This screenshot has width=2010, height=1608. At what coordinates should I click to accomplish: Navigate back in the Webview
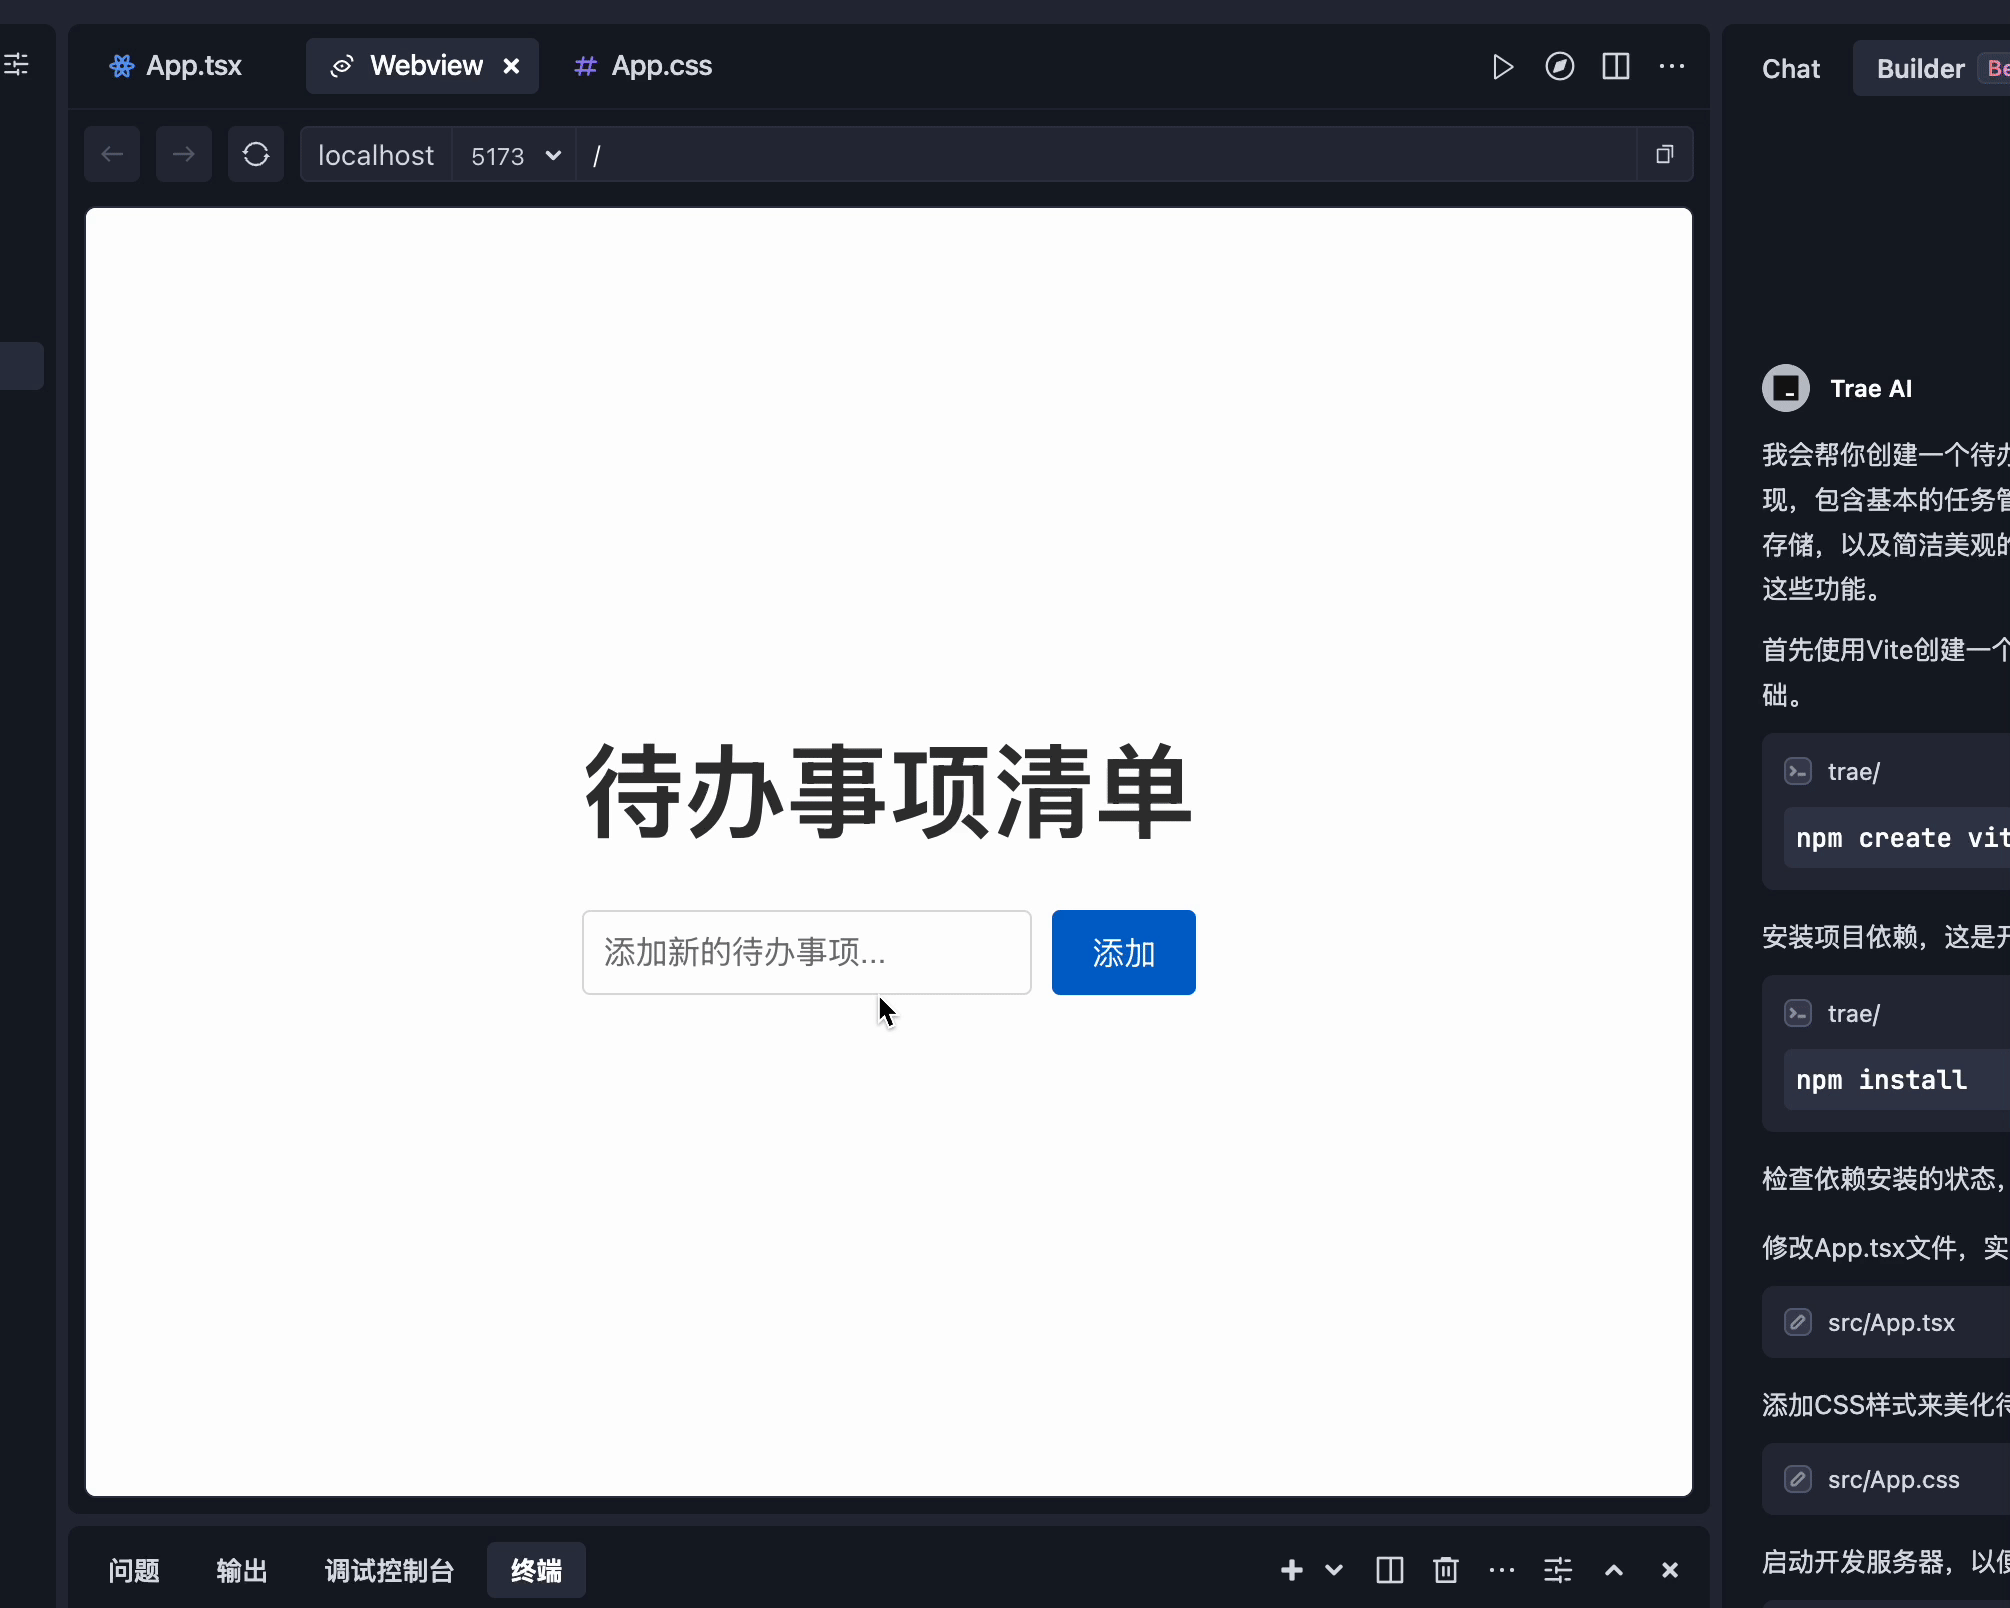coord(111,154)
